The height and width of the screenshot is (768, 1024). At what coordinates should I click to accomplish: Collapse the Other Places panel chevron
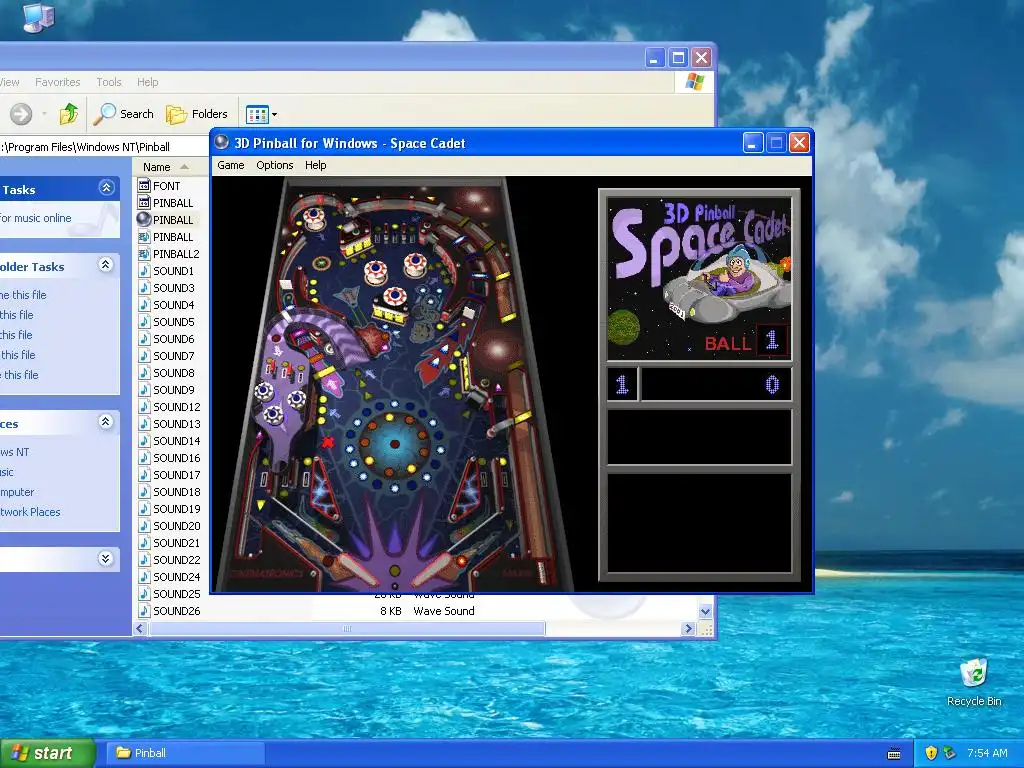[x=106, y=422]
